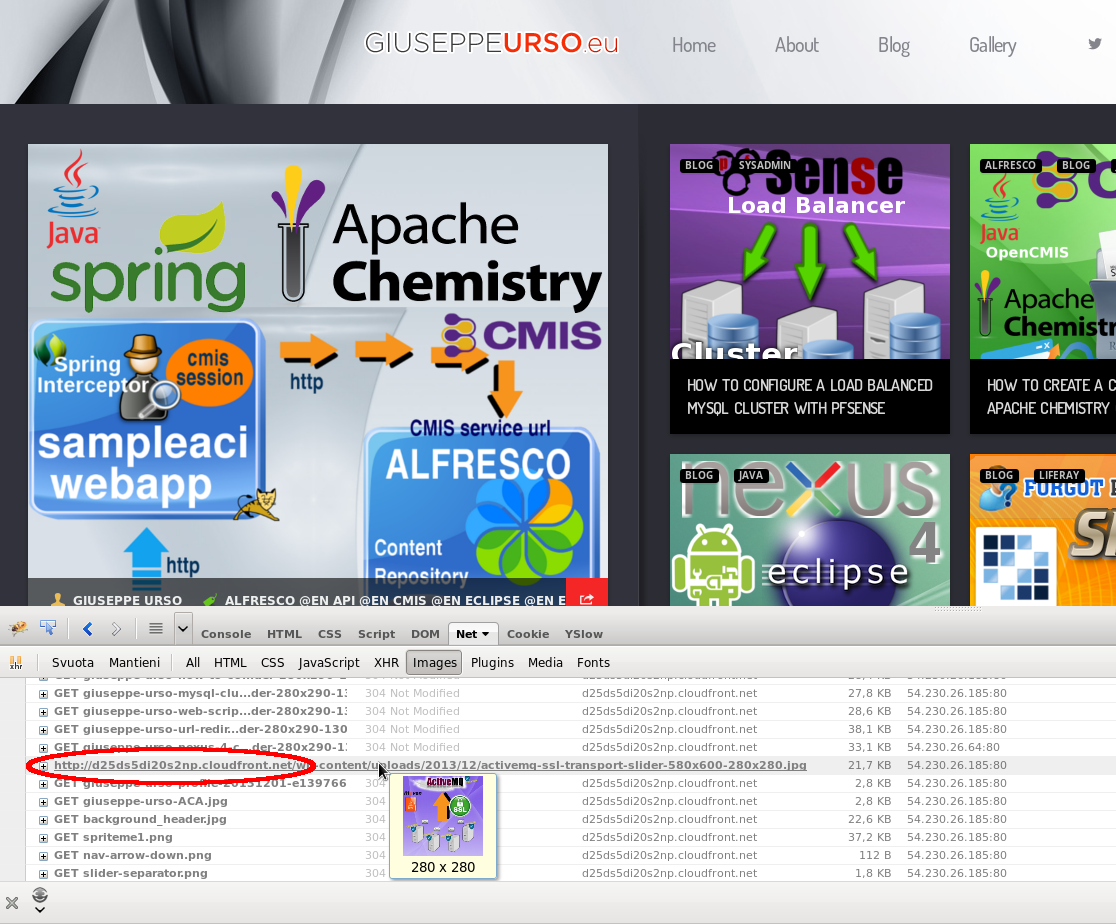Click the JAVA tag on Nexus eclipse card
The width and height of the screenshot is (1116, 924).
point(750,476)
